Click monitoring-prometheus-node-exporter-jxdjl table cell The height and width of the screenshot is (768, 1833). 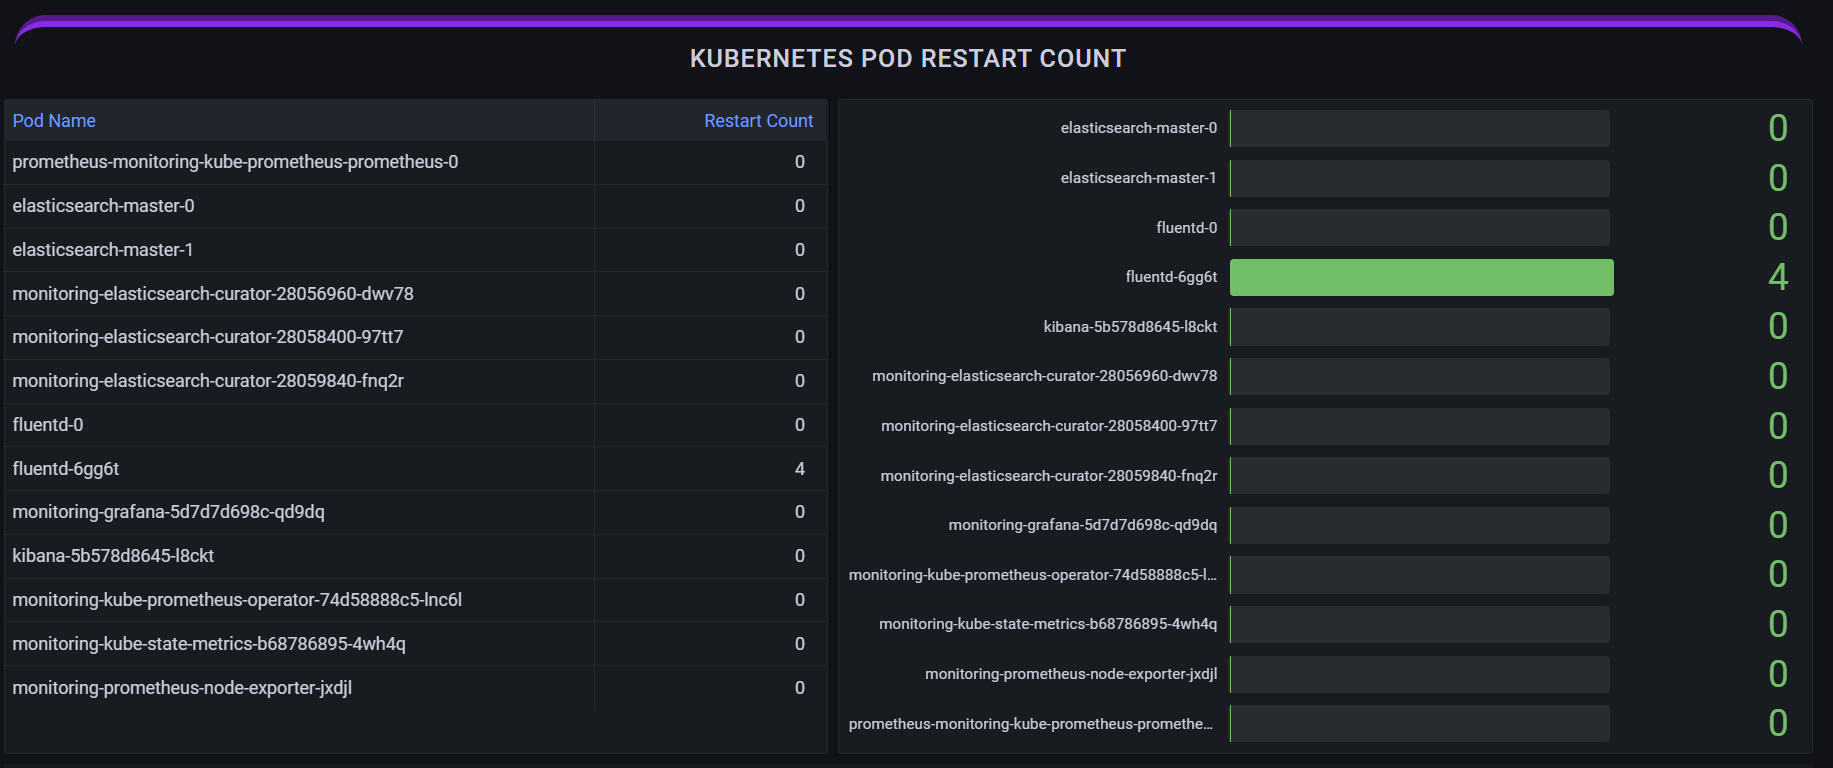click(182, 688)
